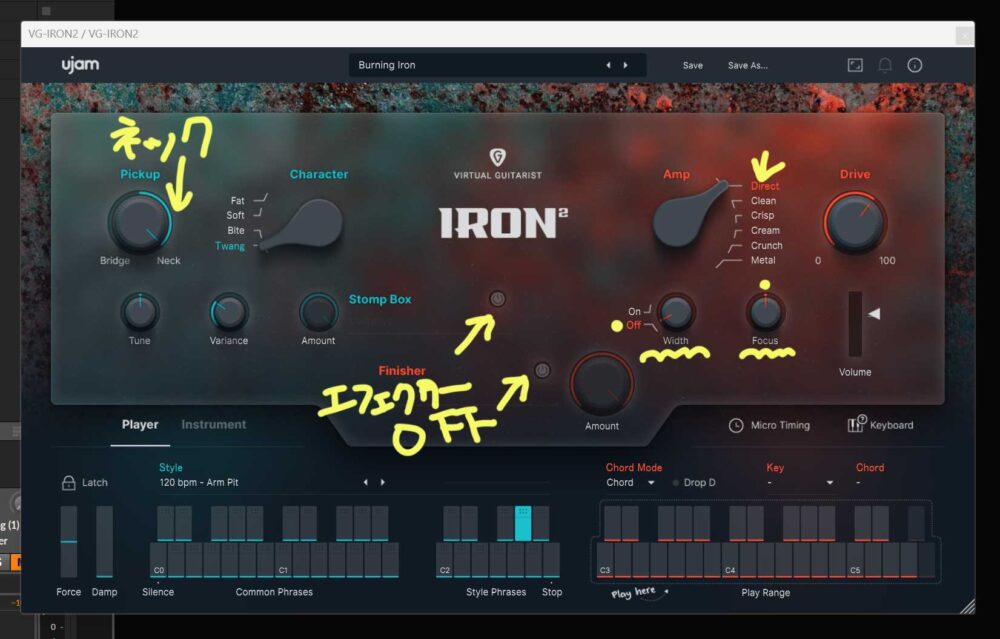Choose the Metal amp
The width and height of the screenshot is (1000, 639).
763,260
